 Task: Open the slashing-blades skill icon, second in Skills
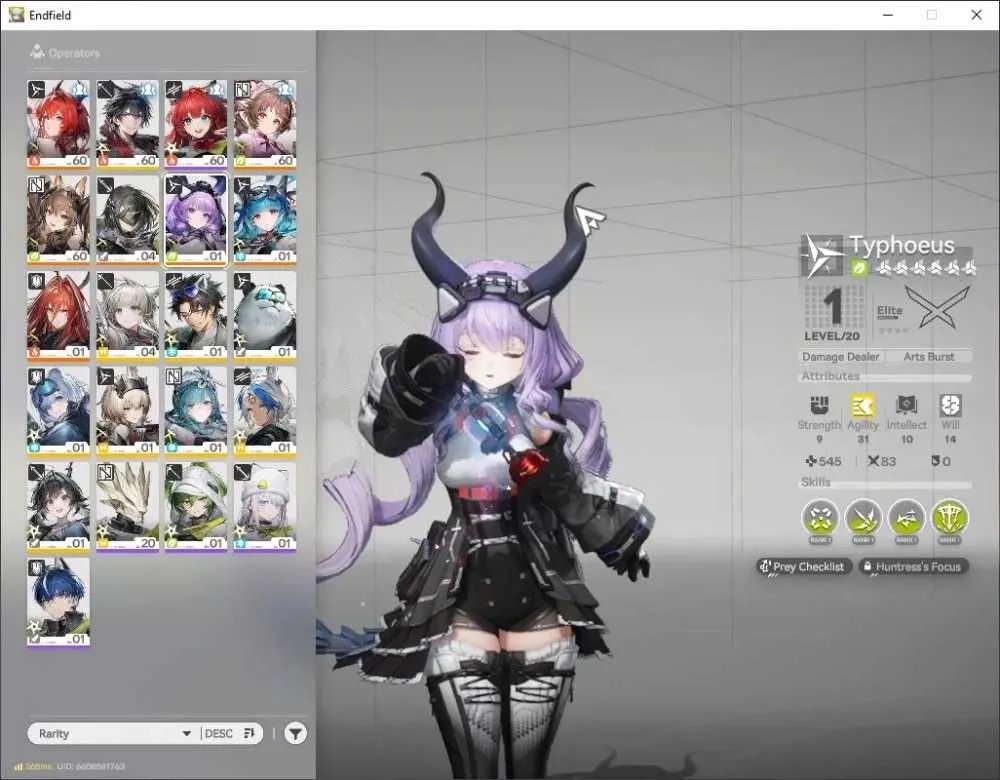863,517
